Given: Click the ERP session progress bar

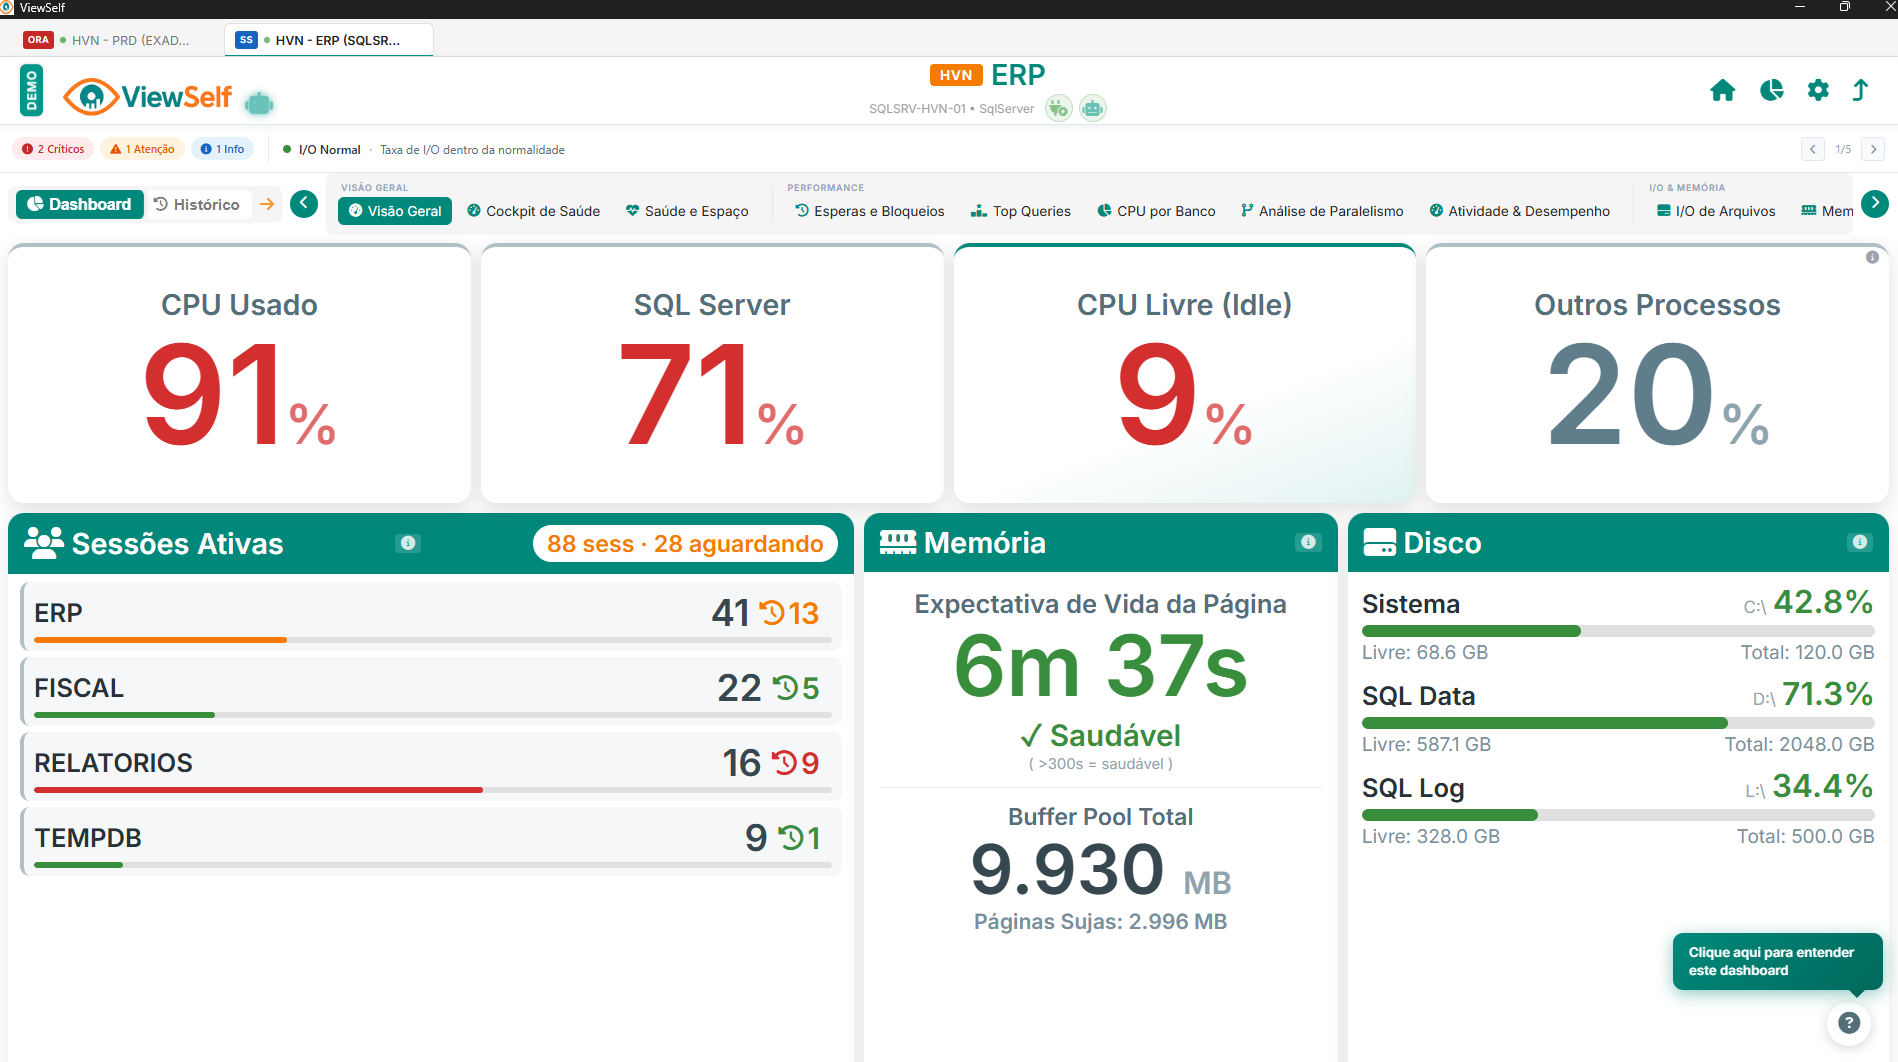Looking at the screenshot, I should [432, 639].
